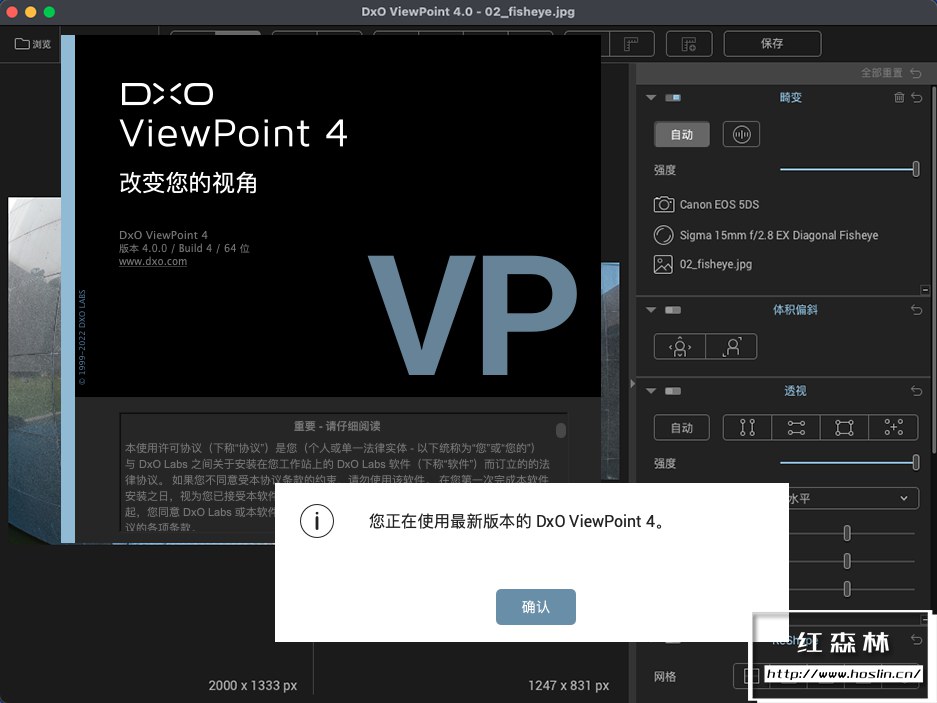Click the Canon EOS 5DS text
Screen dimensions: 937x703
[x=719, y=204]
